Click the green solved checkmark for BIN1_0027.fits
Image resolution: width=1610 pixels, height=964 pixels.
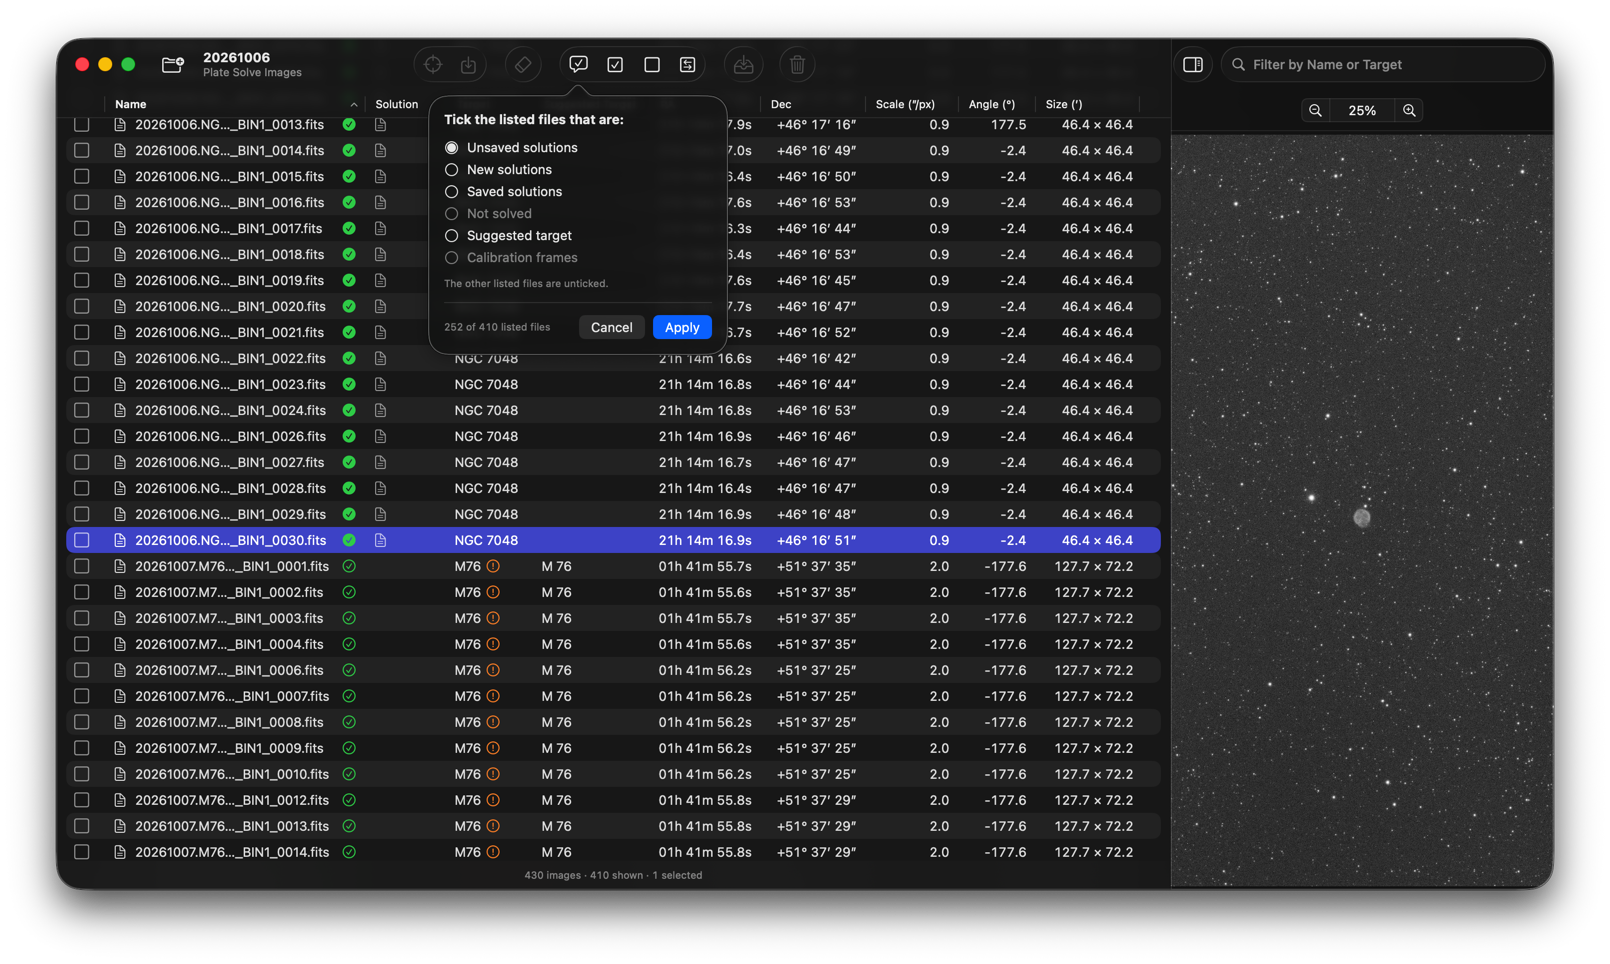(x=349, y=462)
